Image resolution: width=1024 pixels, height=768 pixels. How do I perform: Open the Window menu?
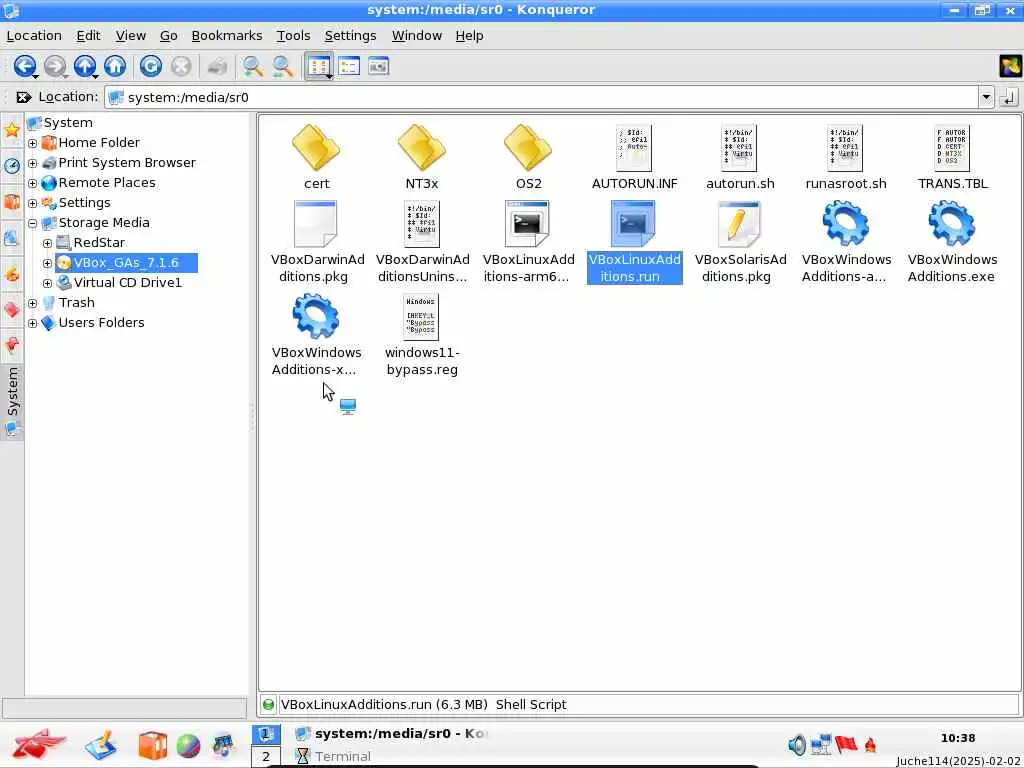click(417, 36)
